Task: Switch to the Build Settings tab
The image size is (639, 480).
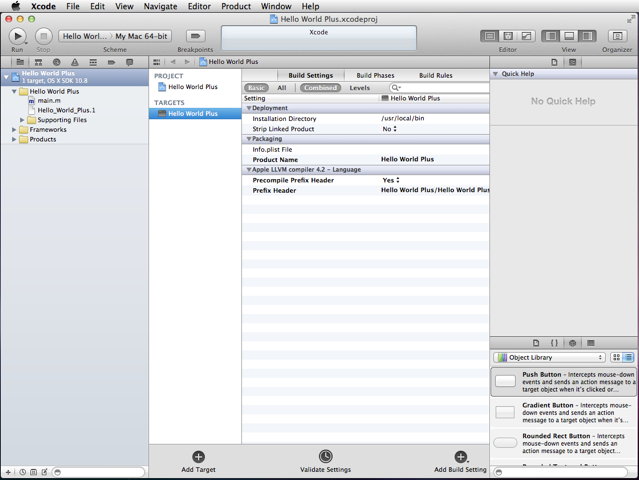Action: [x=311, y=75]
